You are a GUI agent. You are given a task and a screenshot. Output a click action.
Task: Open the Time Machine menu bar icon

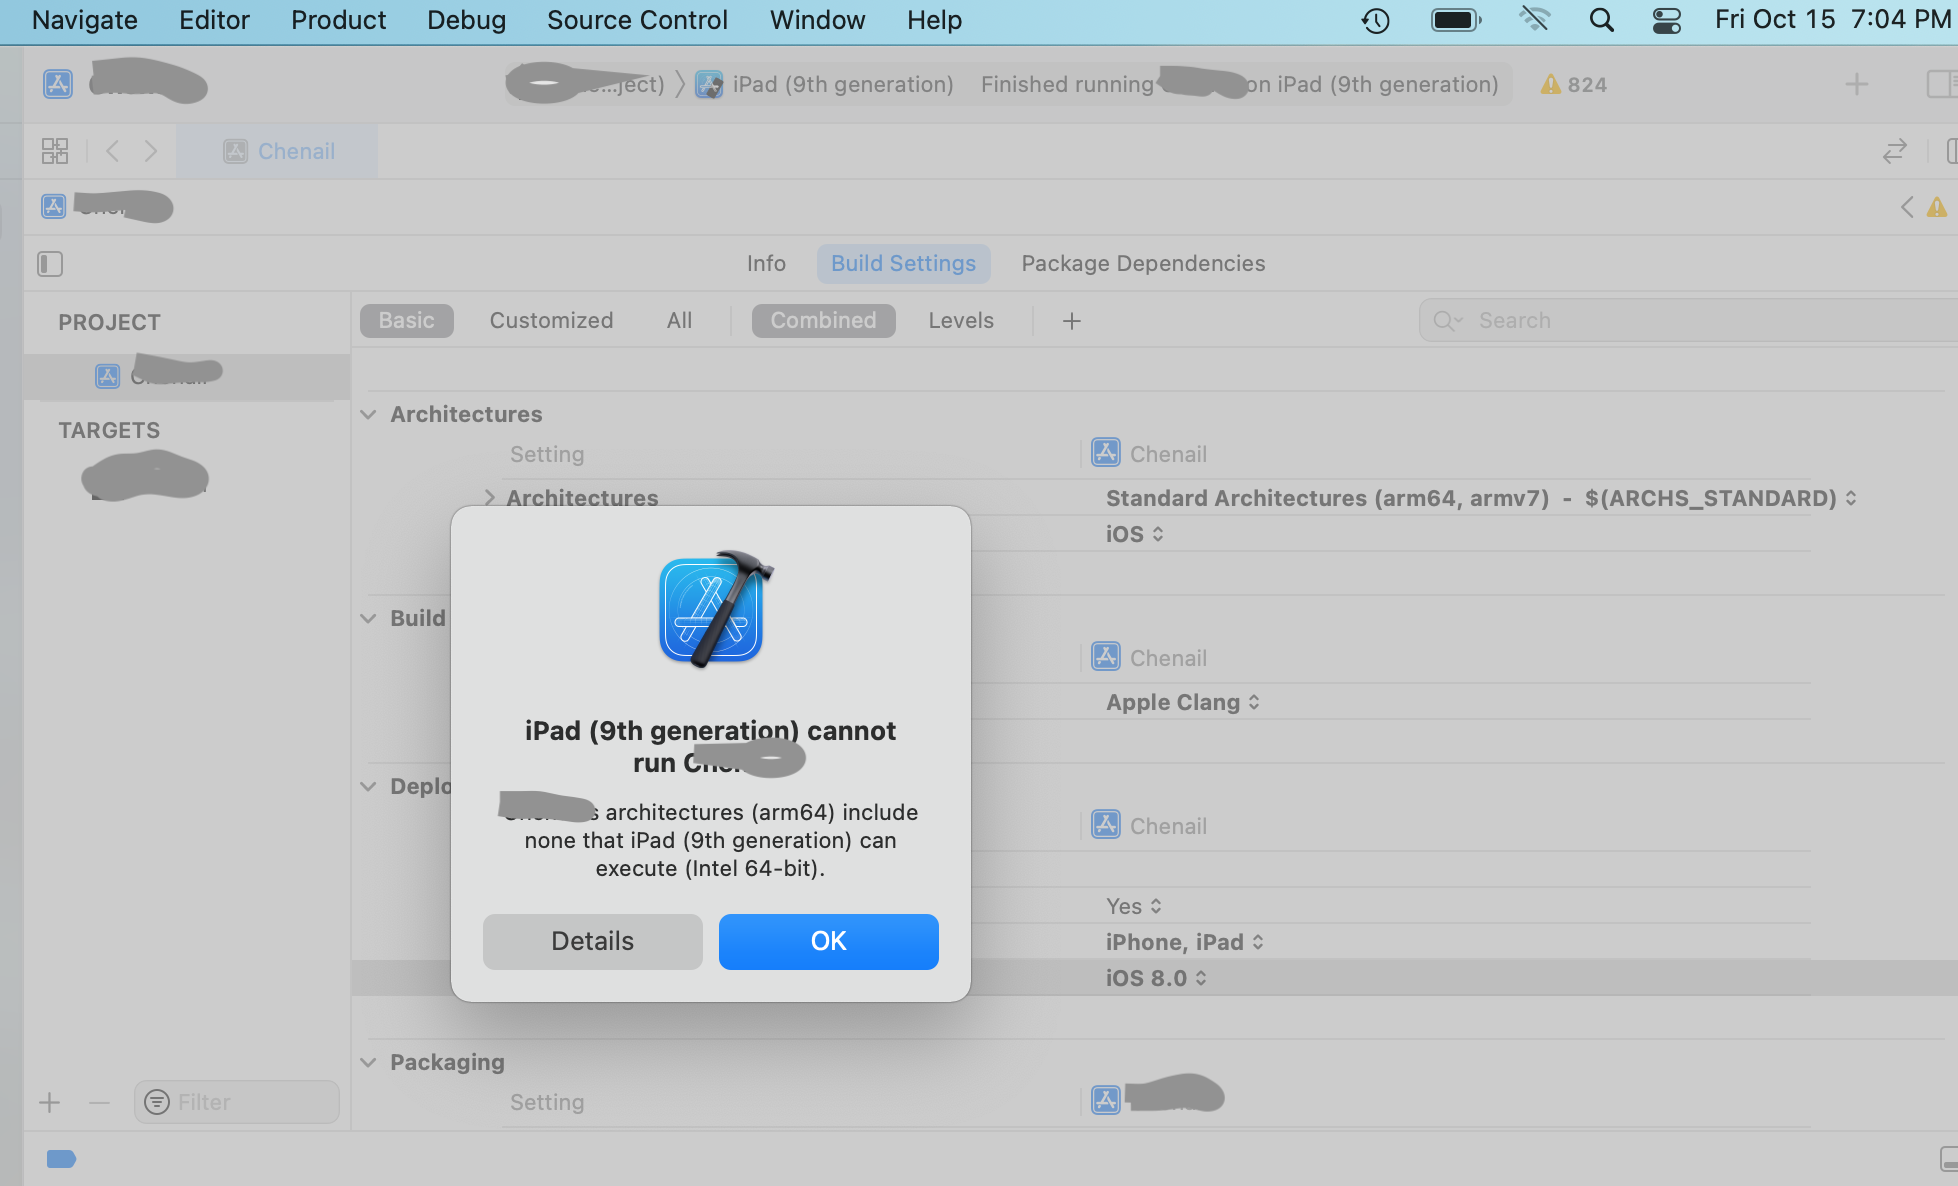coord(1376,20)
